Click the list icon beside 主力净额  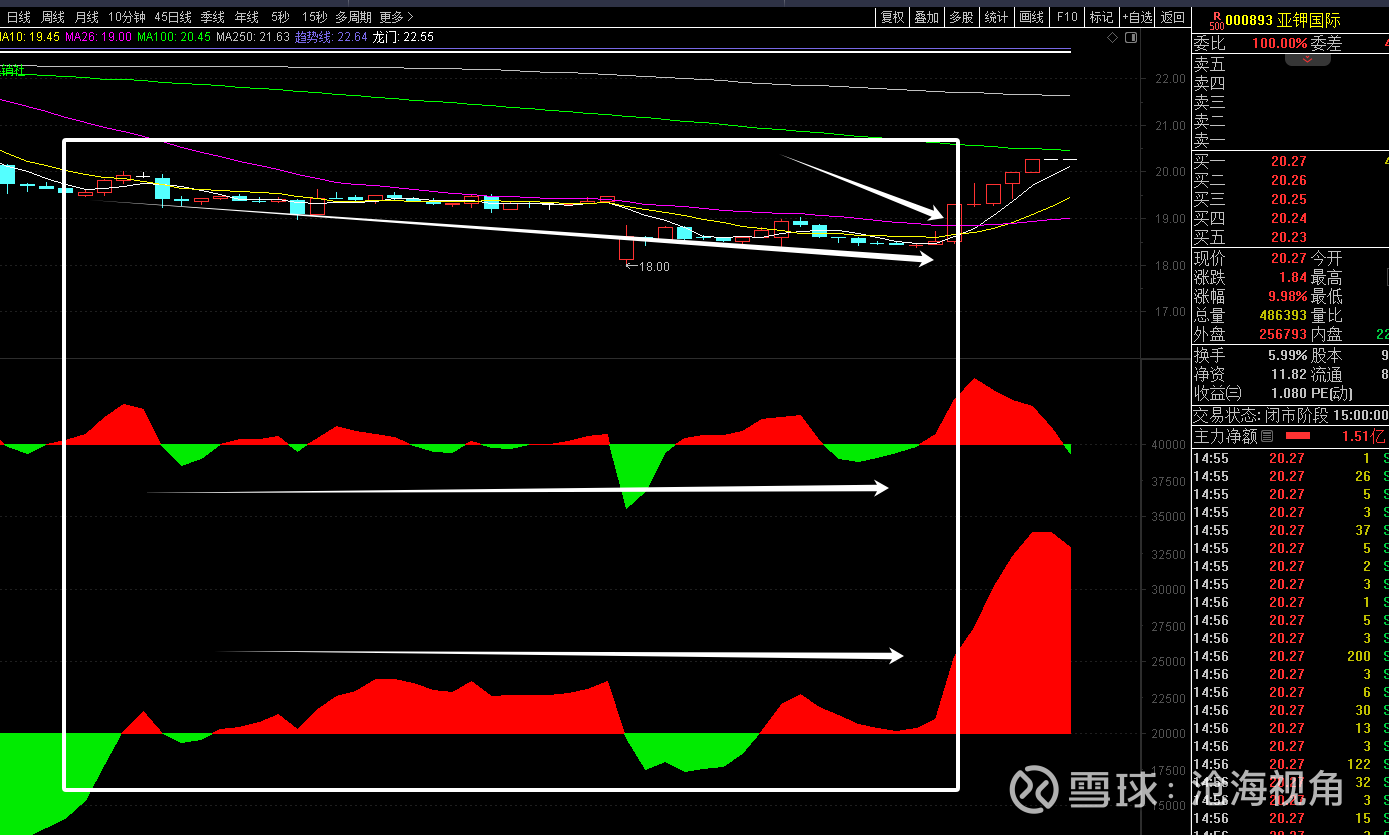(1268, 436)
